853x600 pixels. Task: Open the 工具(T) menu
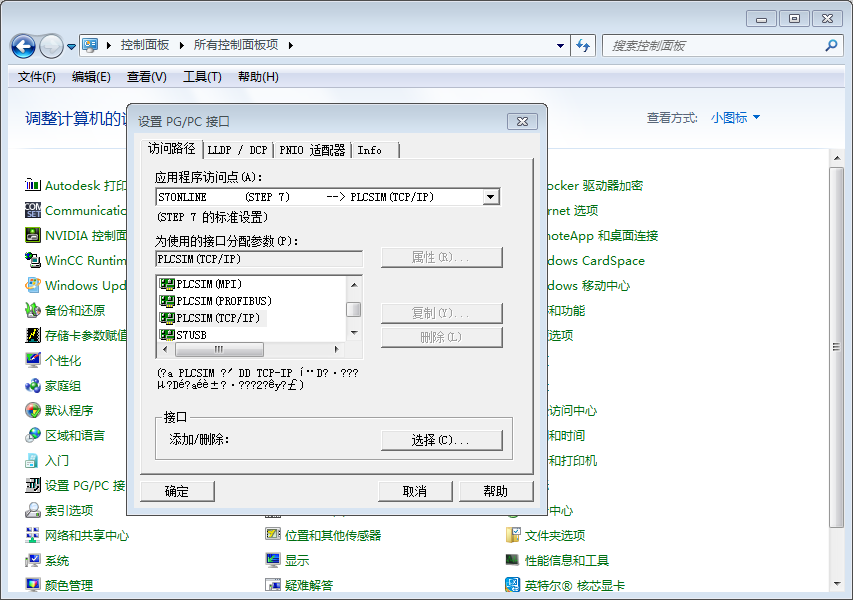tap(202, 77)
